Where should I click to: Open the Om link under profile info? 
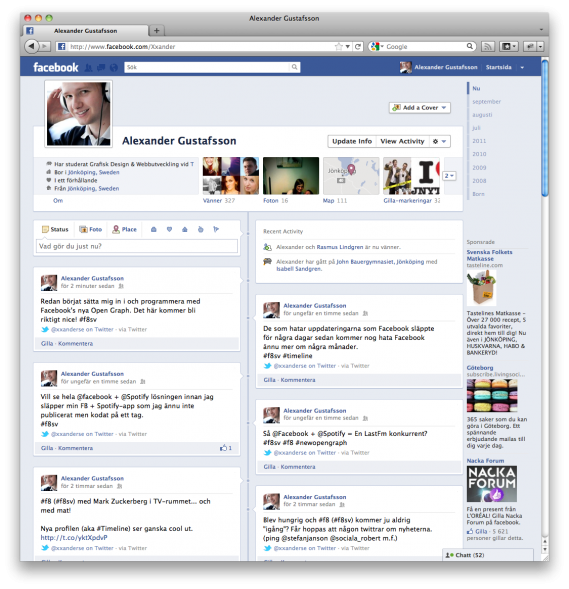(58, 201)
